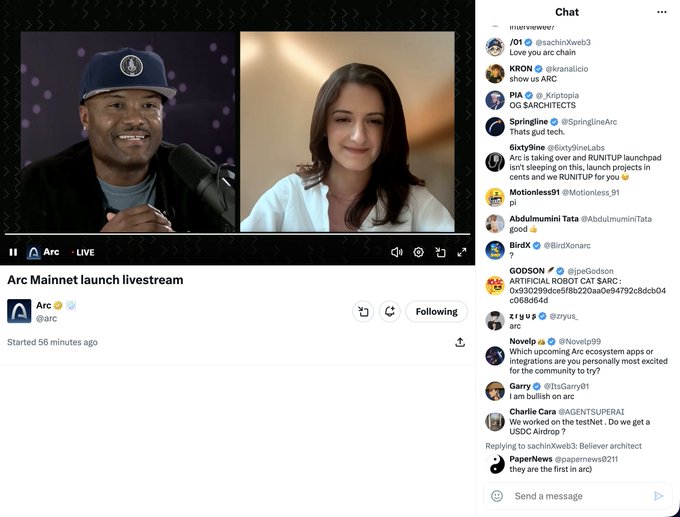Click KRON's verified badge

(539, 69)
